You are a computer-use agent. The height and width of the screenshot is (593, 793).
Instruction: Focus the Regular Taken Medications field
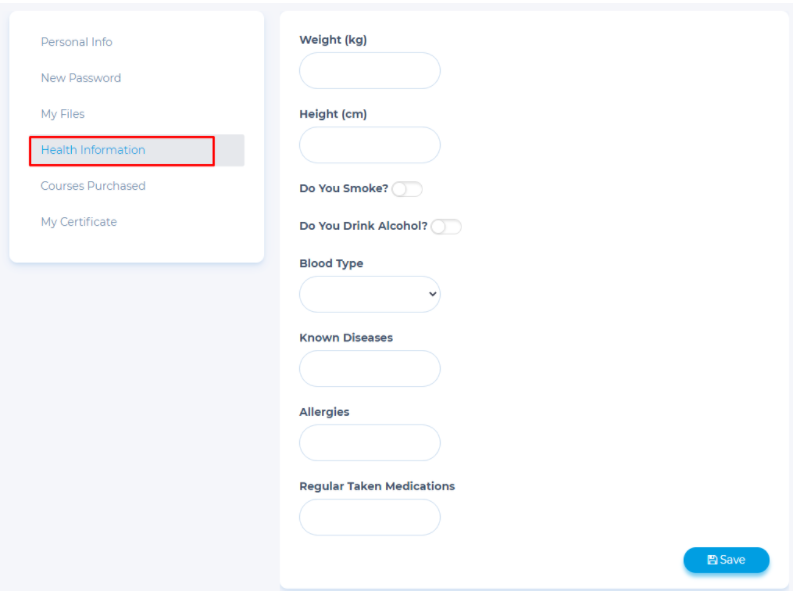tap(370, 517)
